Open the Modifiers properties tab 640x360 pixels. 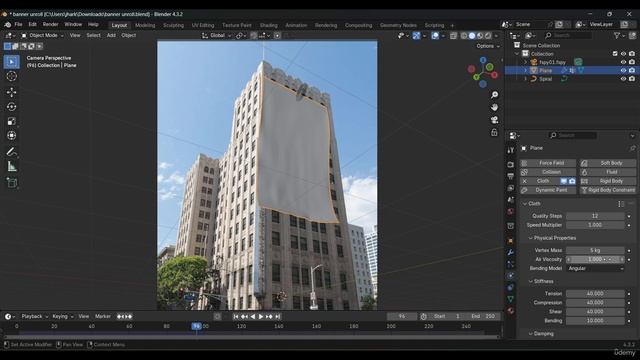click(511, 252)
